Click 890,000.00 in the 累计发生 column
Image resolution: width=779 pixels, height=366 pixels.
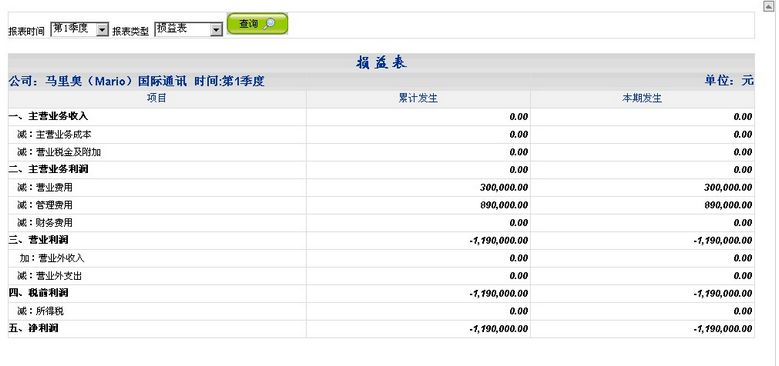click(x=504, y=205)
